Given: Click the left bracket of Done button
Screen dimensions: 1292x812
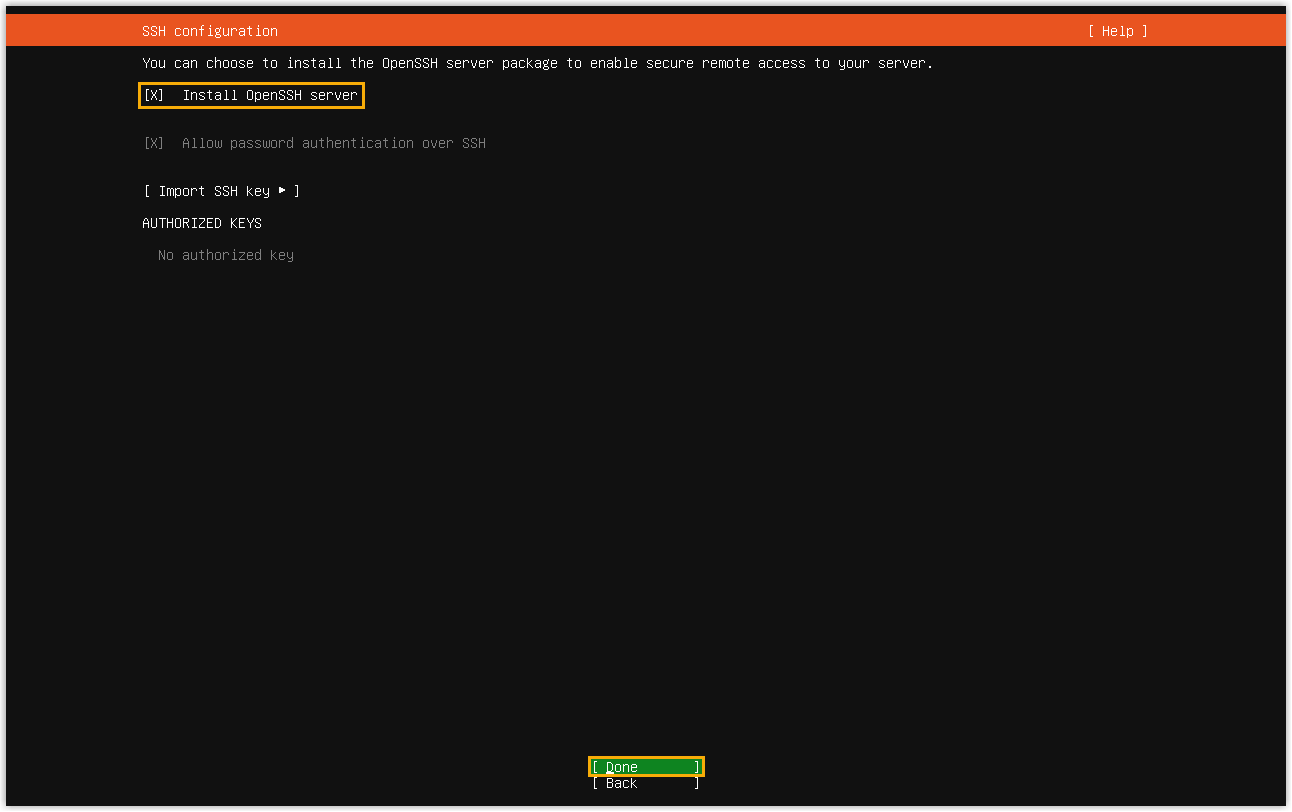Looking at the screenshot, I should 595,767.
